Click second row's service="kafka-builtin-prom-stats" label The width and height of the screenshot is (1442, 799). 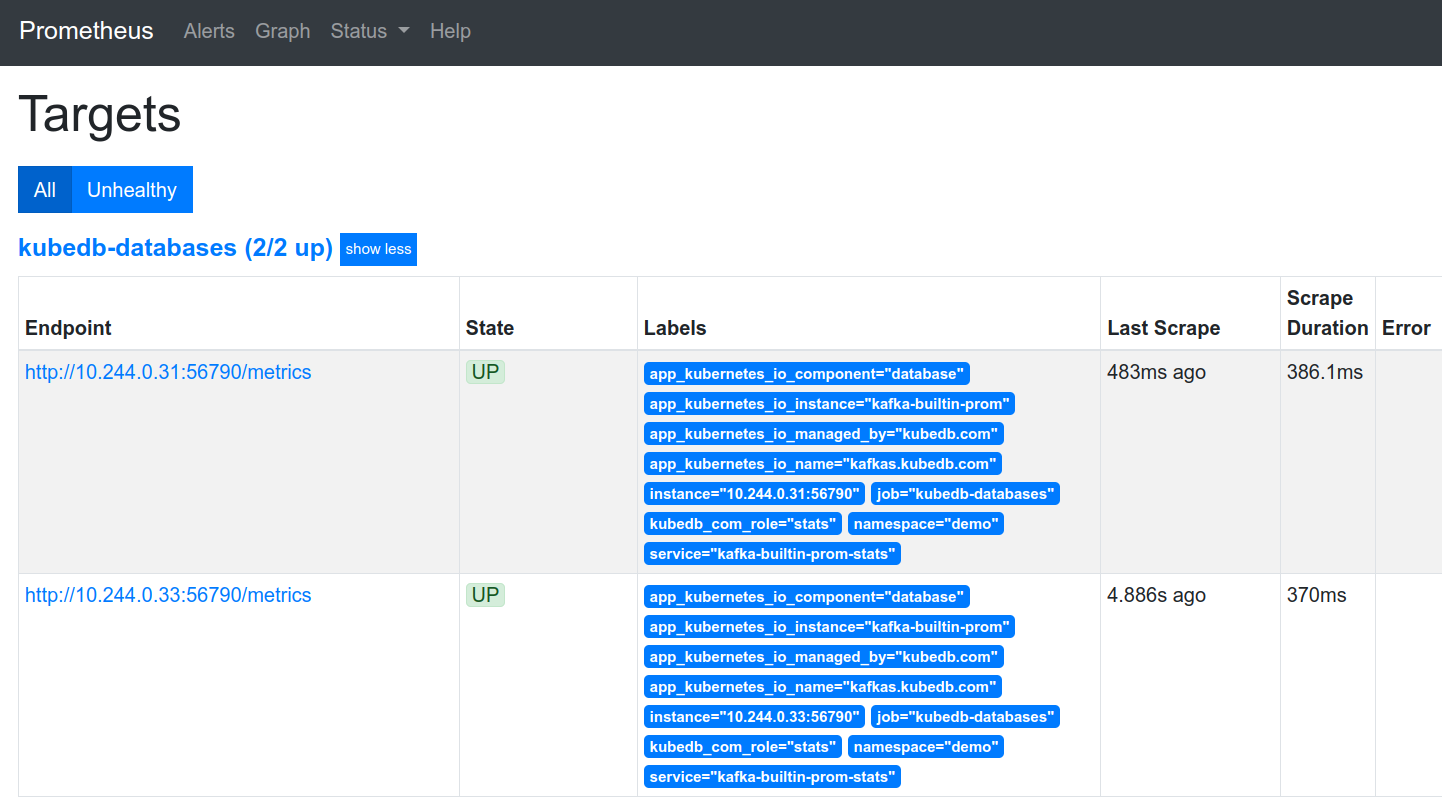coord(772,777)
